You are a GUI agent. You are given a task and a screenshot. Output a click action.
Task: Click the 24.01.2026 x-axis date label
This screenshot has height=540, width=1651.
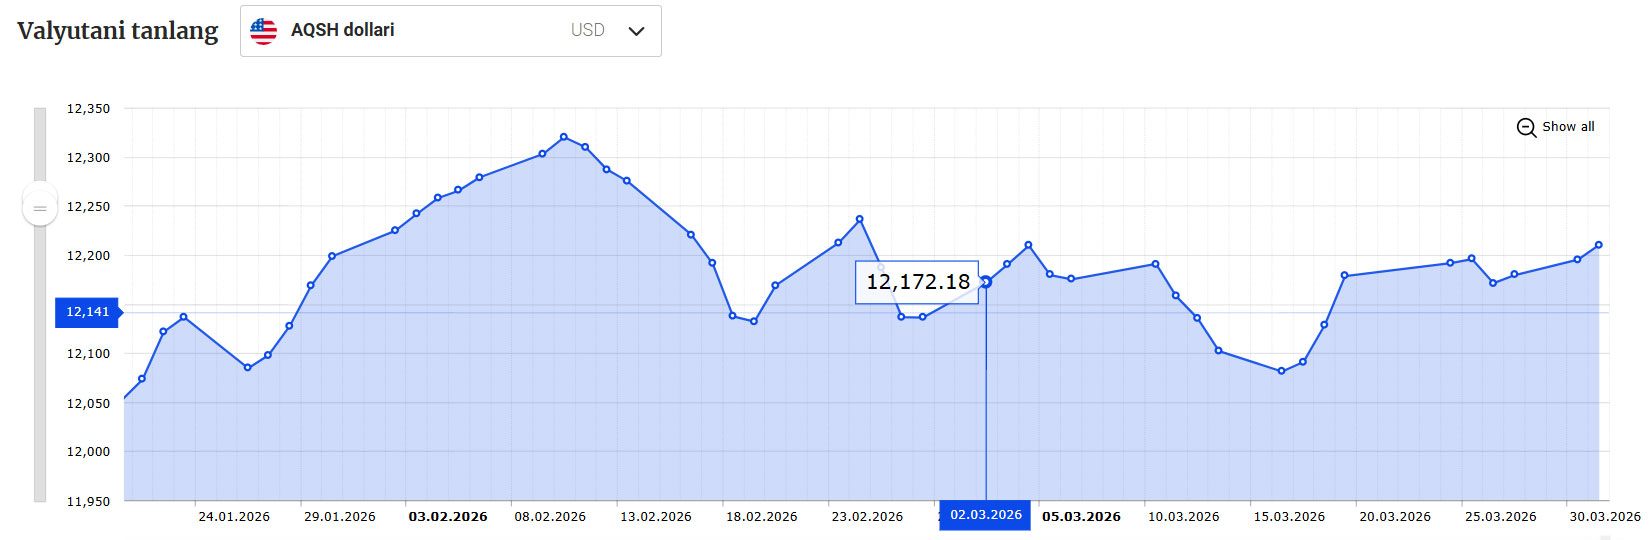[234, 517]
